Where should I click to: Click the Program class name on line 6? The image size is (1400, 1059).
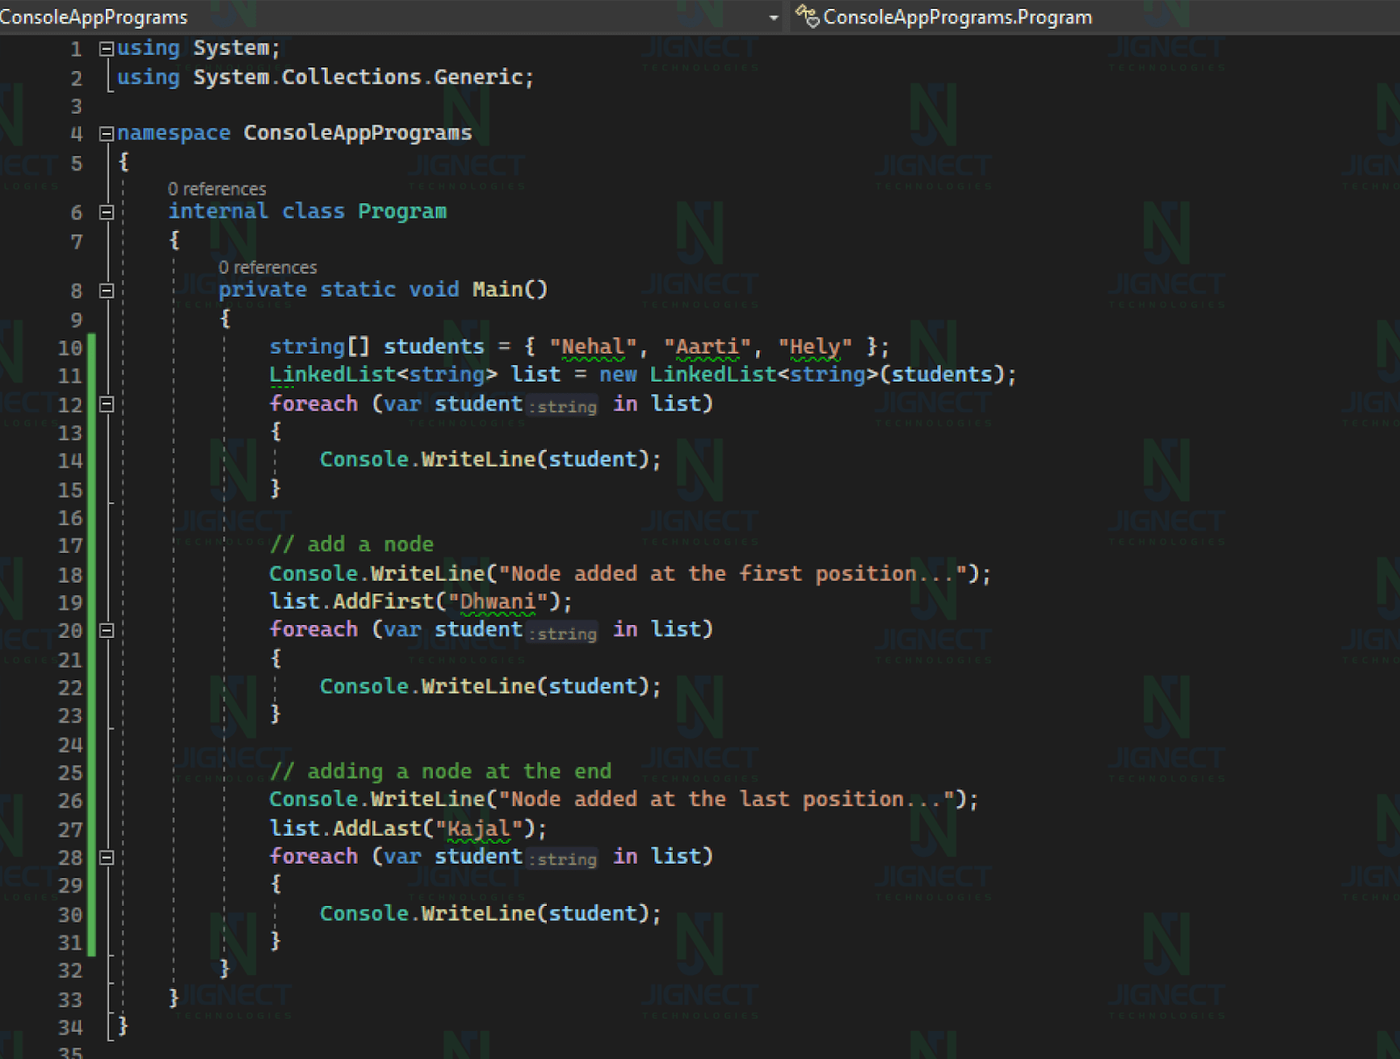[402, 211]
